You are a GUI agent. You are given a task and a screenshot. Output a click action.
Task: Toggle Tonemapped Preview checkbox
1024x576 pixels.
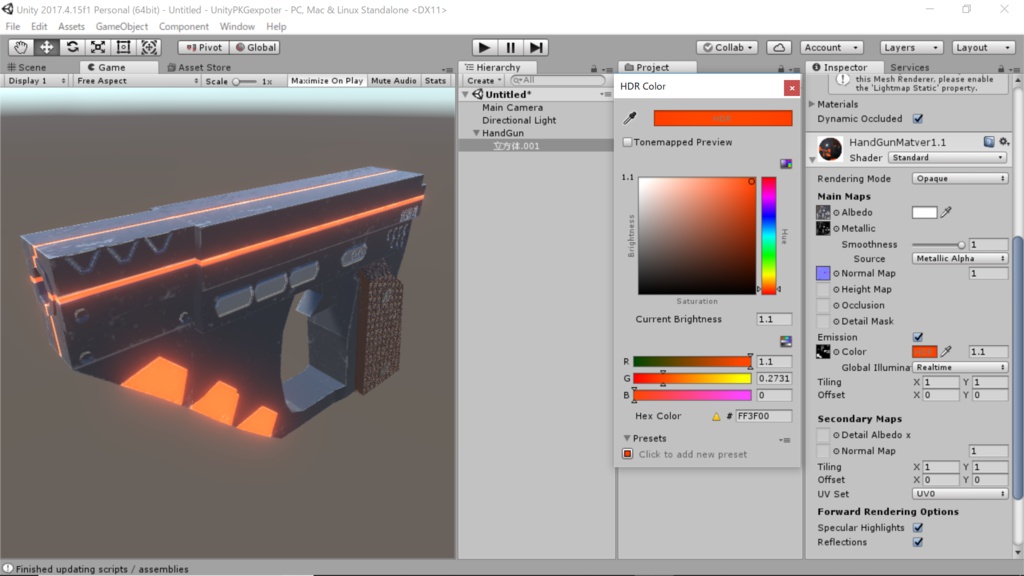[x=627, y=142]
